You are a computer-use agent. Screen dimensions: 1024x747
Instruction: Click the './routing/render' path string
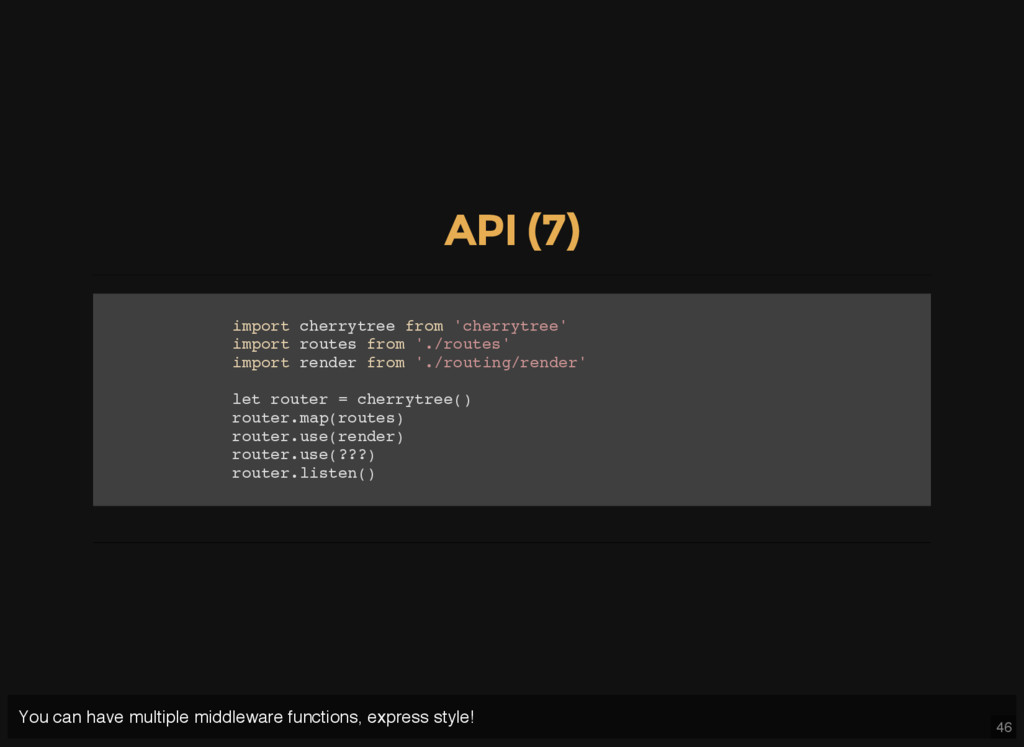(500, 363)
